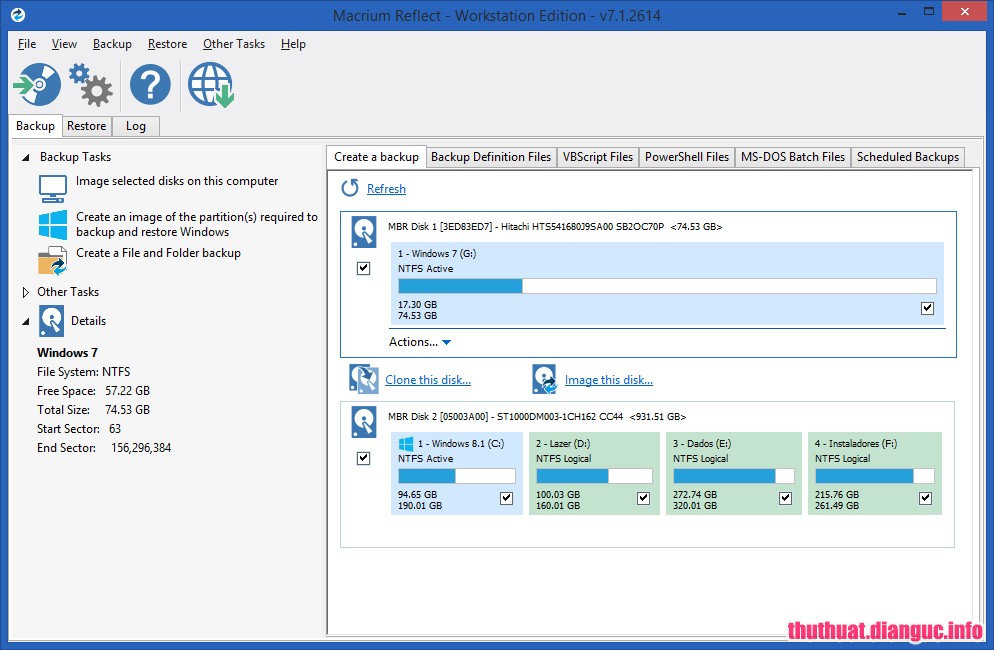This screenshot has width=994, height=650.
Task: Select the Instaladores (F:) partition block
Action: point(875,473)
